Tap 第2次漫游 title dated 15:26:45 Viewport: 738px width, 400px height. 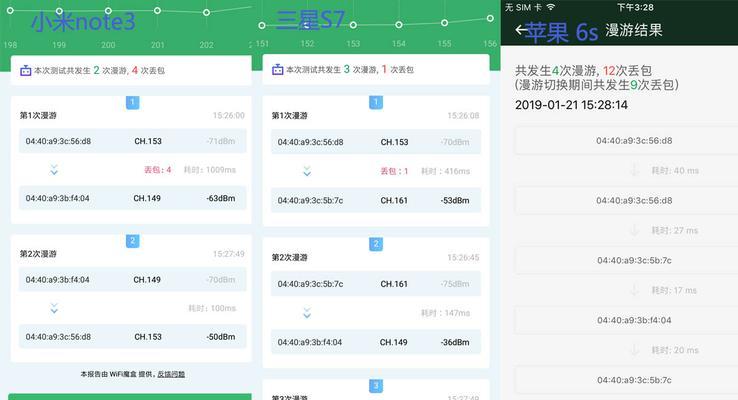(x=289, y=257)
